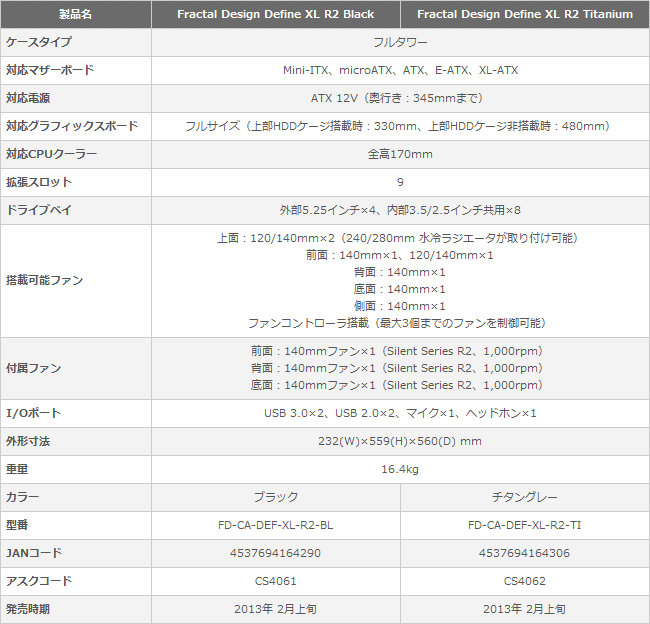650x624 pixels.
Task: Click the 付属ファン row label
Action: [x=34, y=368]
